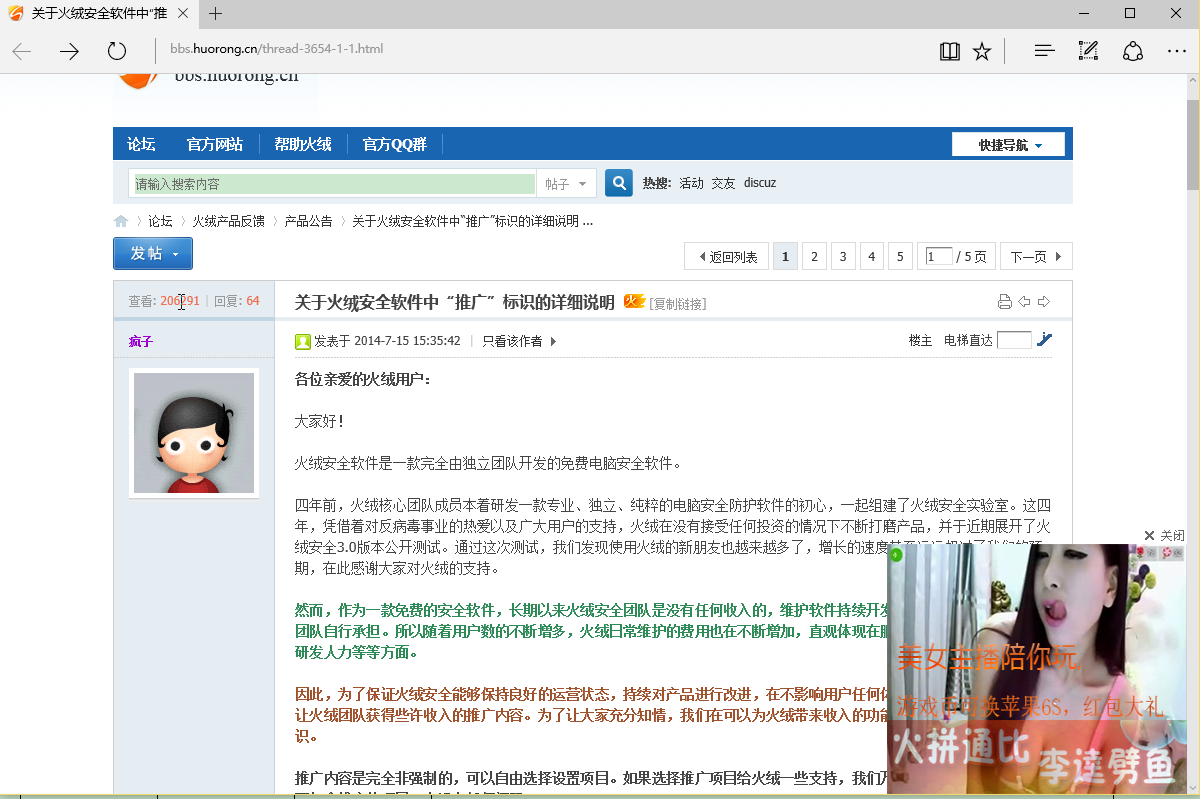The width and height of the screenshot is (1200, 799).
Task: Select the 帮助火绒 menu item
Action: click(x=303, y=143)
